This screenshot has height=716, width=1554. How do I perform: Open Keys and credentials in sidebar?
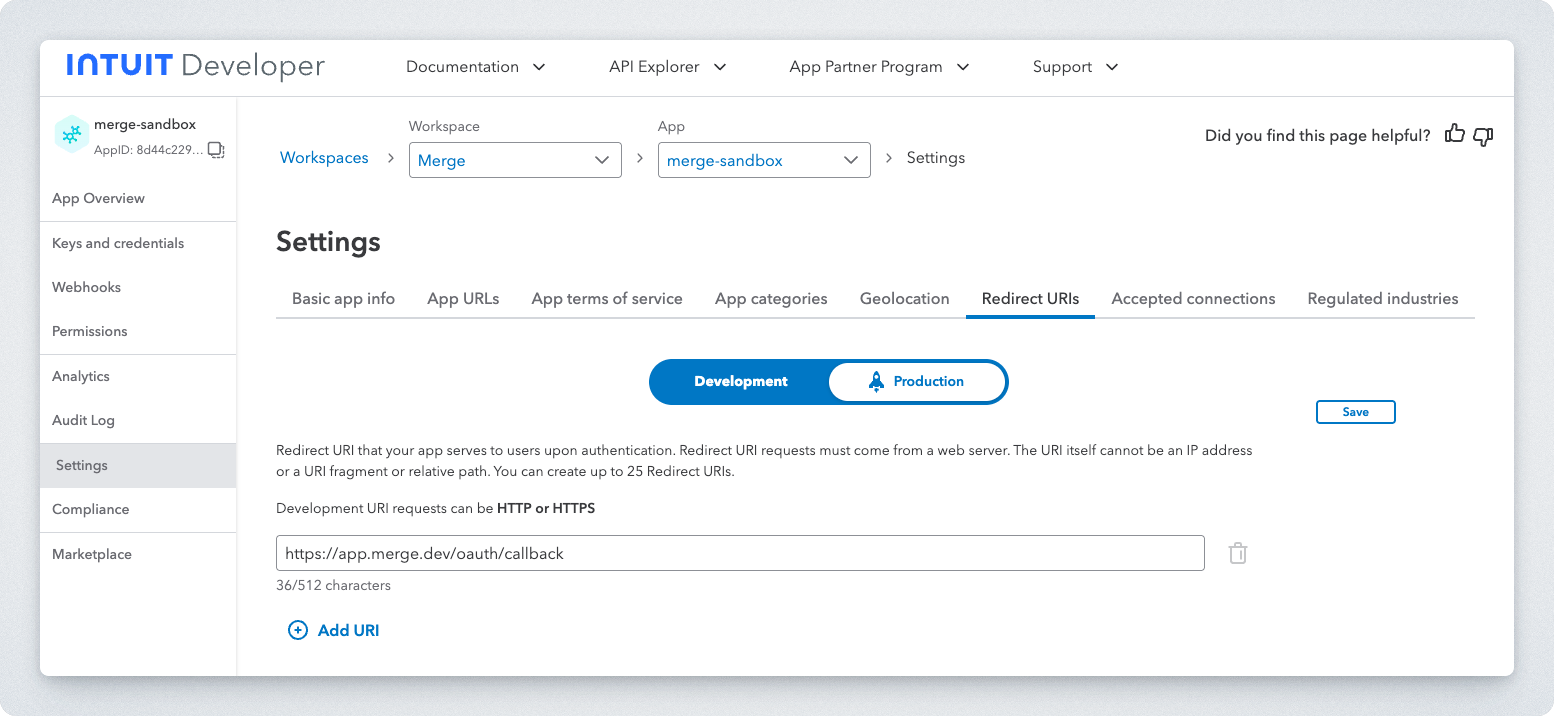(118, 243)
